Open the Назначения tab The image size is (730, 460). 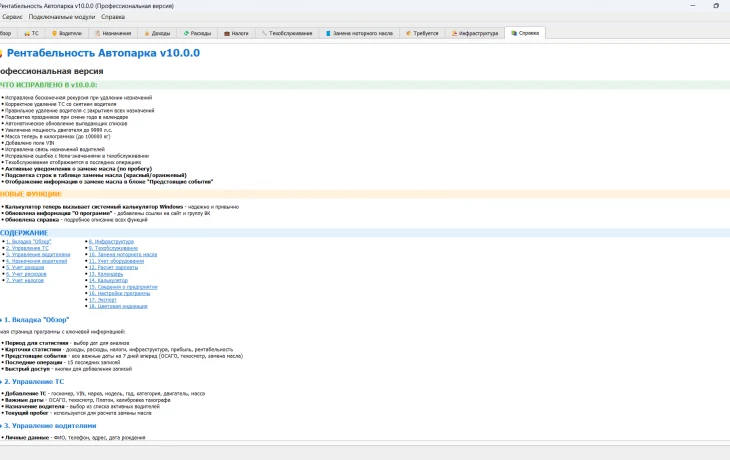[113, 33]
